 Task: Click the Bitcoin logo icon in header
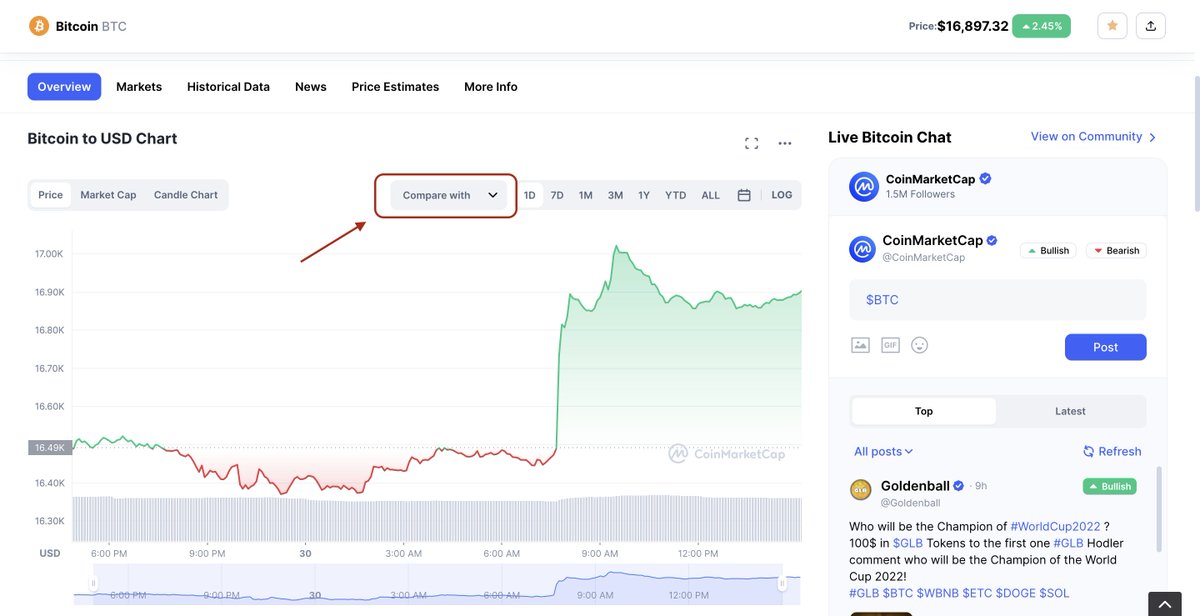tap(39, 26)
